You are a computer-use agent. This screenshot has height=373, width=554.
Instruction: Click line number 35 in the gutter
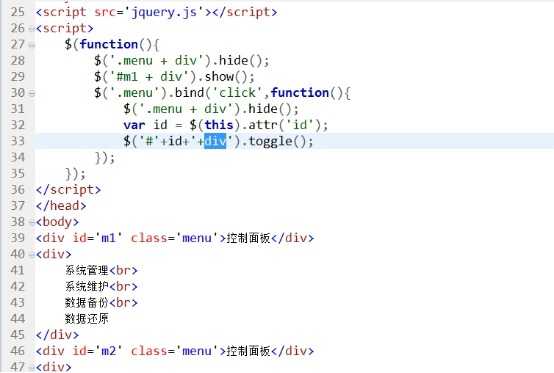[x=18, y=174]
